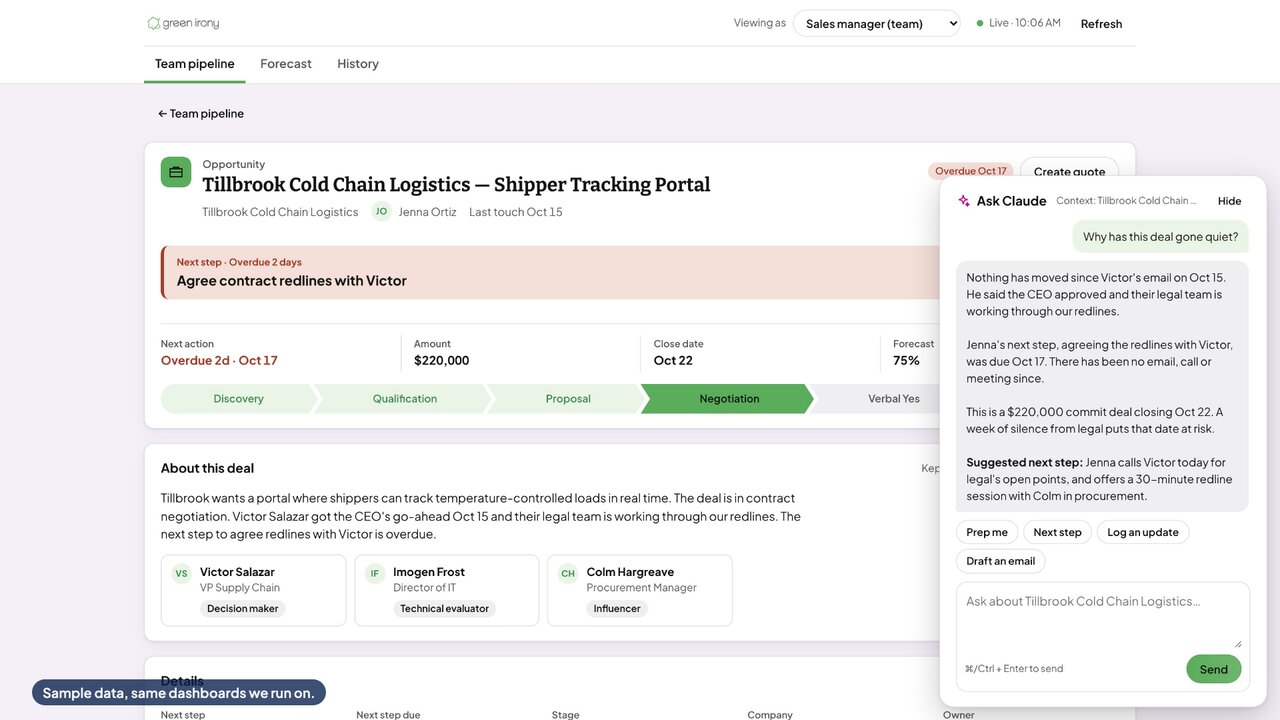The height and width of the screenshot is (720, 1280).
Task: Switch to the Team pipeline tab
Action: [x=195, y=64]
